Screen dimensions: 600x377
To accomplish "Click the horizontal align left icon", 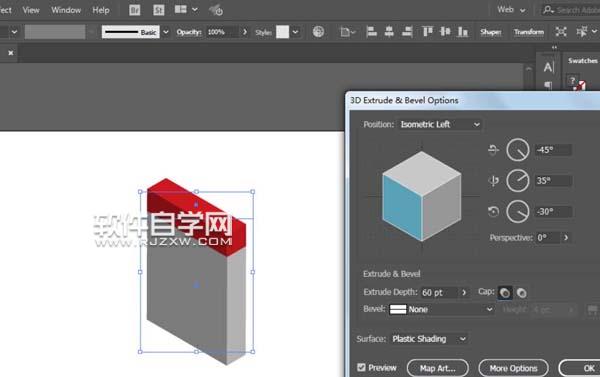I will tap(371, 32).
